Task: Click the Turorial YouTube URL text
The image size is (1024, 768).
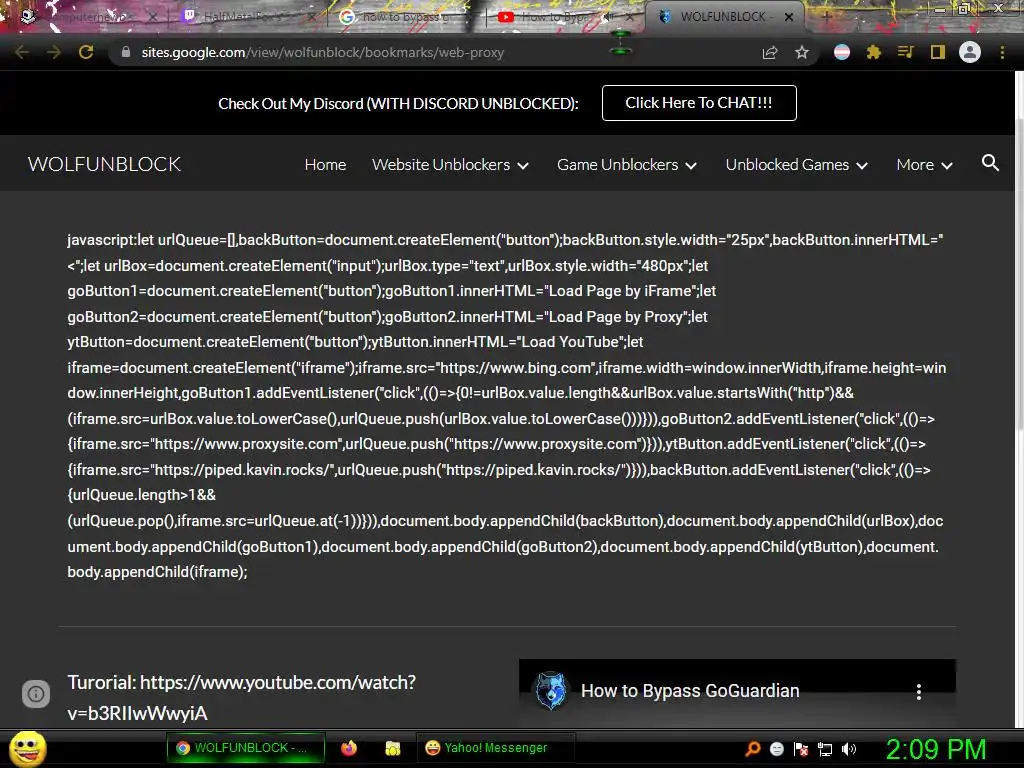Action: coord(242,697)
